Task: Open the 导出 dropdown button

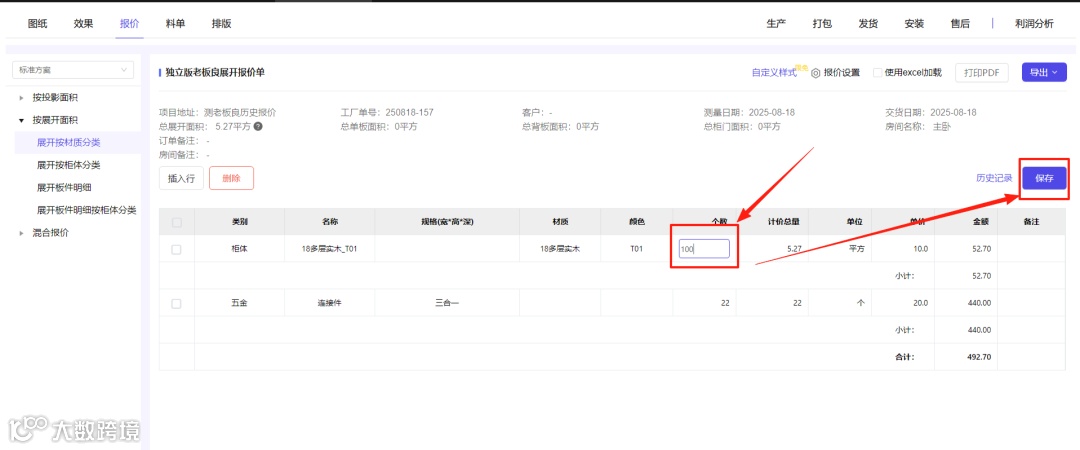Action: (x=1044, y=72)
